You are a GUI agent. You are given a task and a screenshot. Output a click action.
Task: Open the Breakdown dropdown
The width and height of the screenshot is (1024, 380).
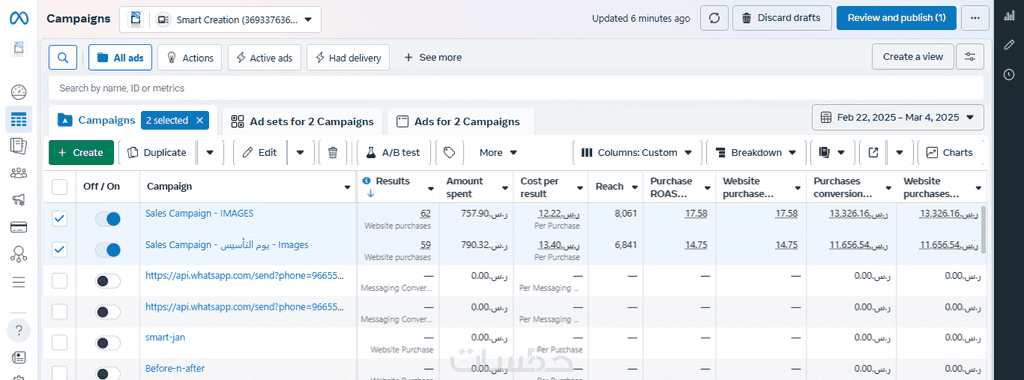[756, 152]
